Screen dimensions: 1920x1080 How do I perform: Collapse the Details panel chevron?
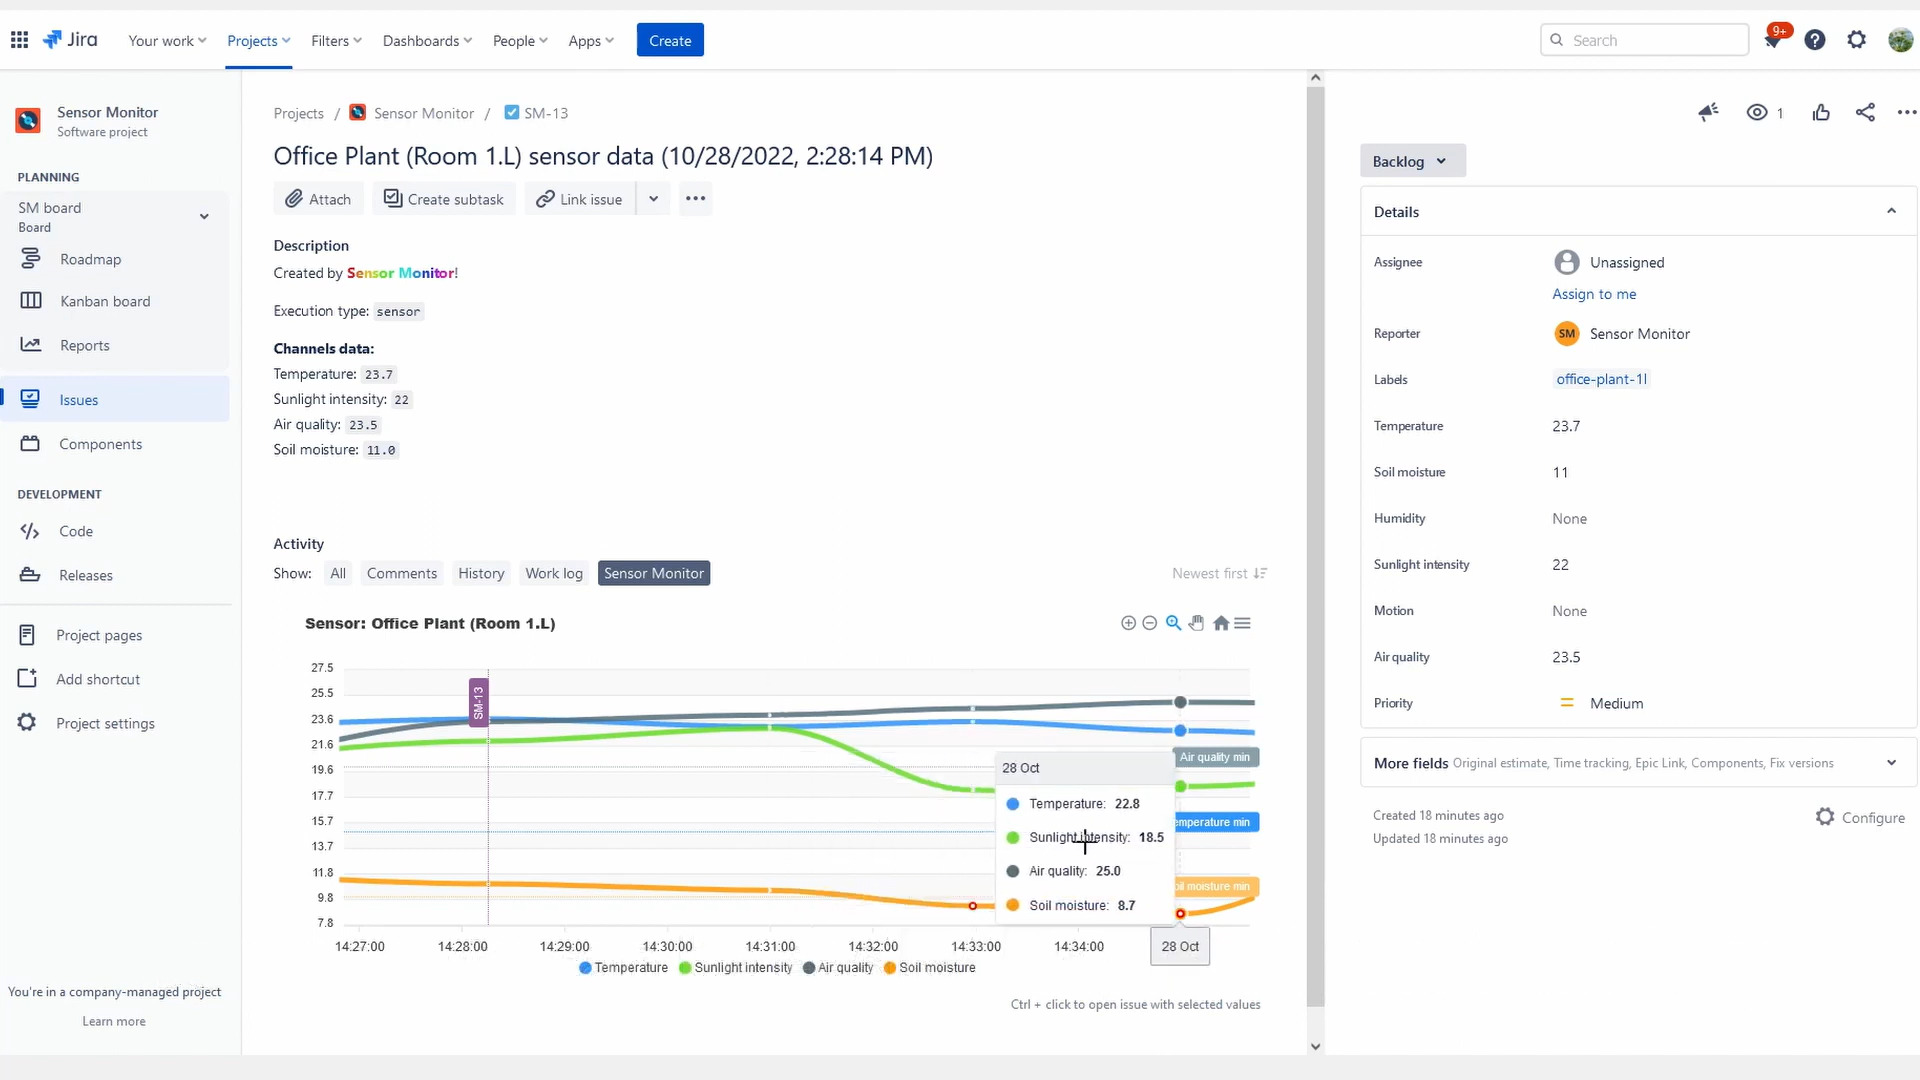1891,211
